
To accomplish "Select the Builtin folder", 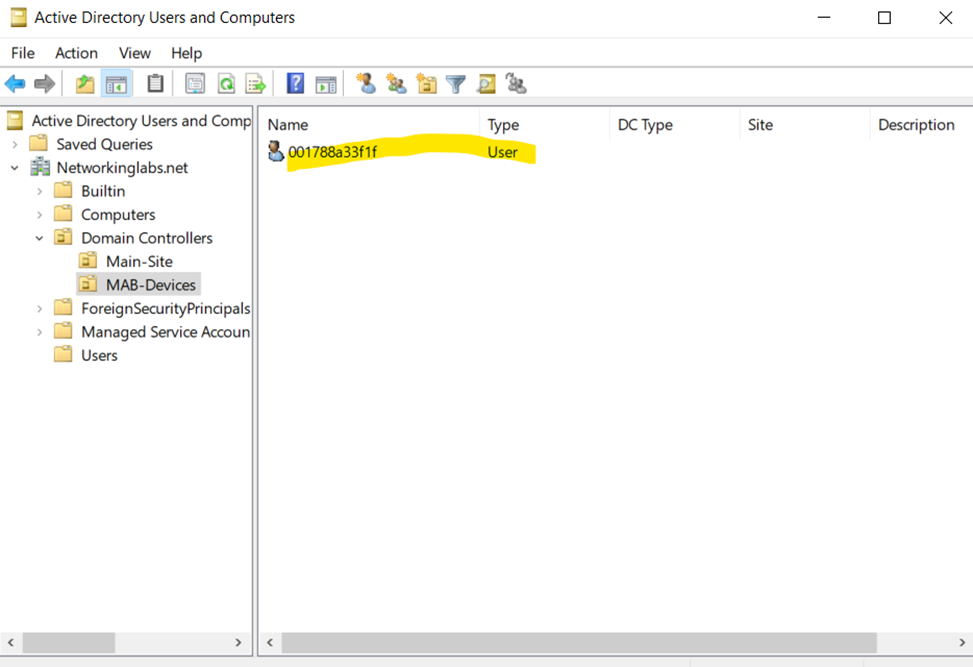I will point(103,192).
